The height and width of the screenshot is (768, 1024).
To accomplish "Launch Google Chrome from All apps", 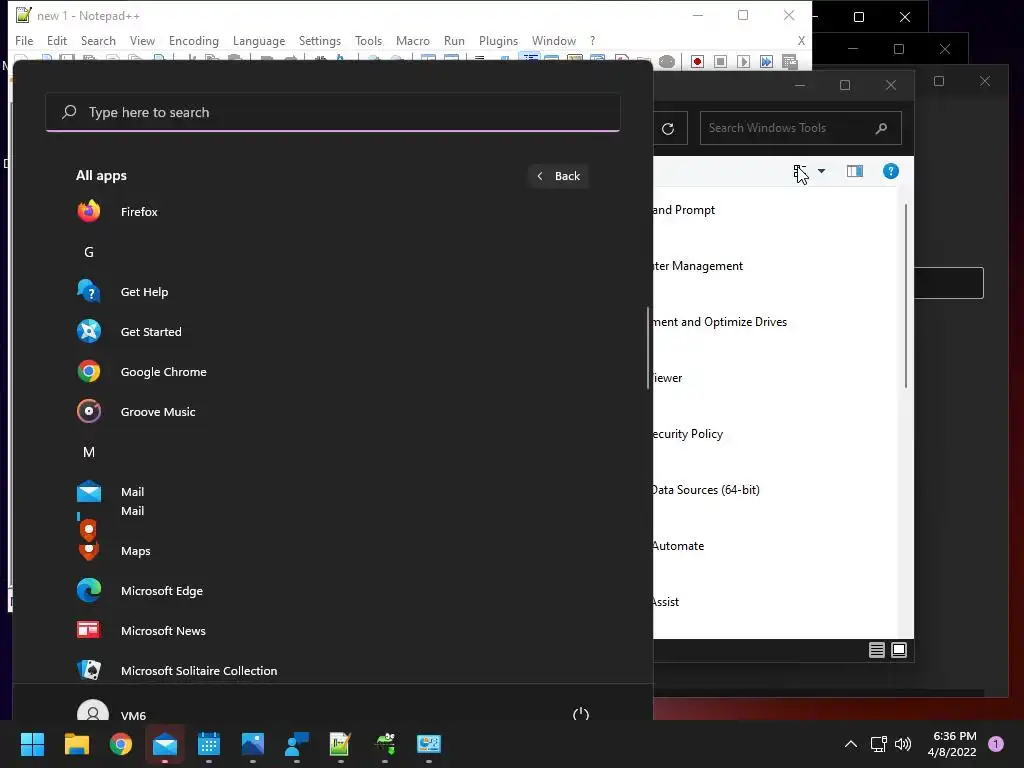I will click(x=163, y=372).
